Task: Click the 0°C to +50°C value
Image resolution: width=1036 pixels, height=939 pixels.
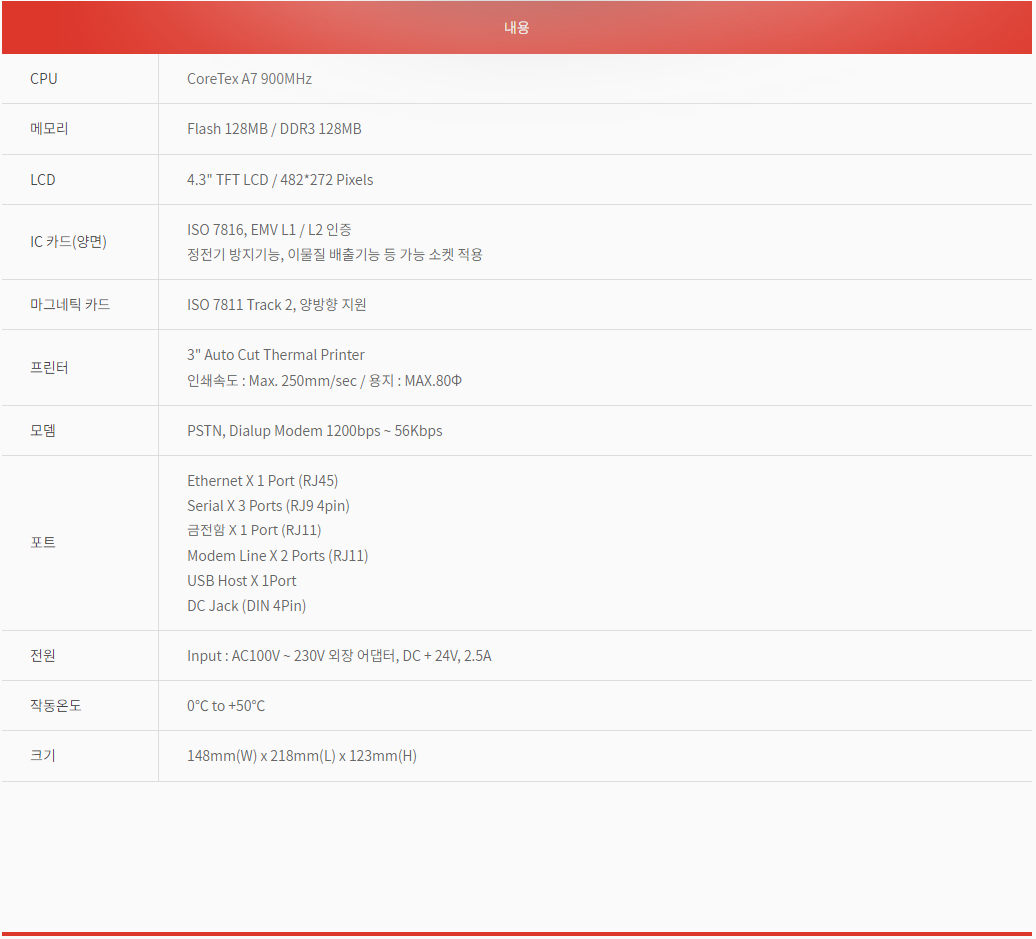Action: (x=226, y=706)
